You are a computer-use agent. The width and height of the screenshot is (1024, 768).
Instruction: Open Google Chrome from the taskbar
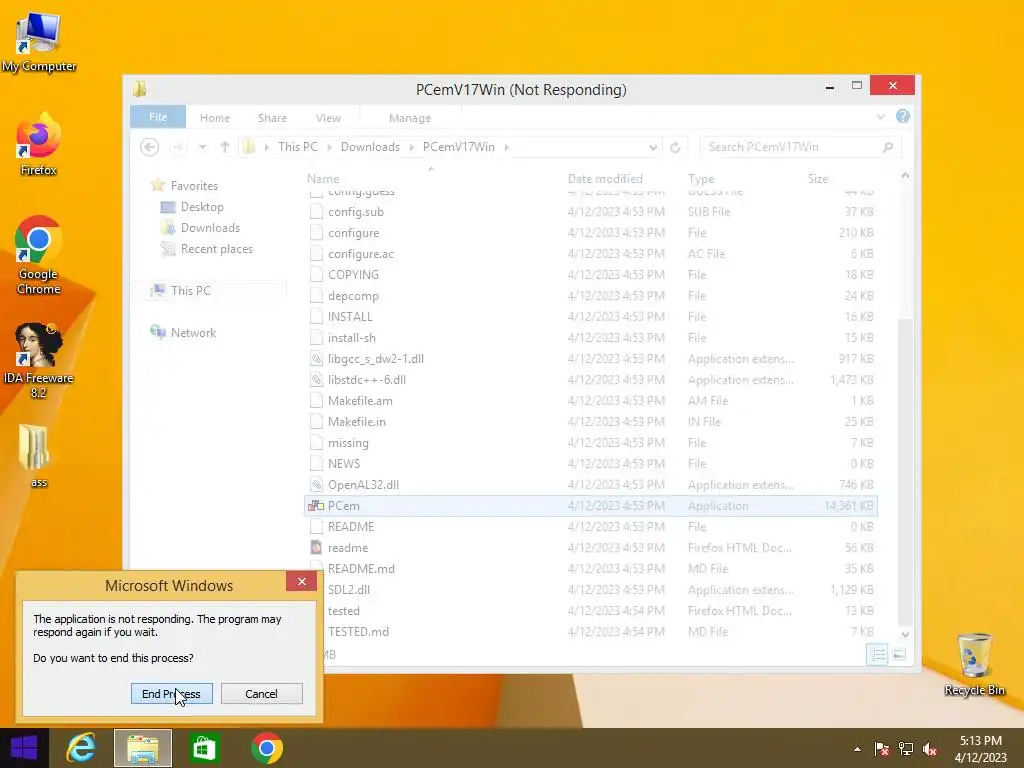[x=266, y=748]
